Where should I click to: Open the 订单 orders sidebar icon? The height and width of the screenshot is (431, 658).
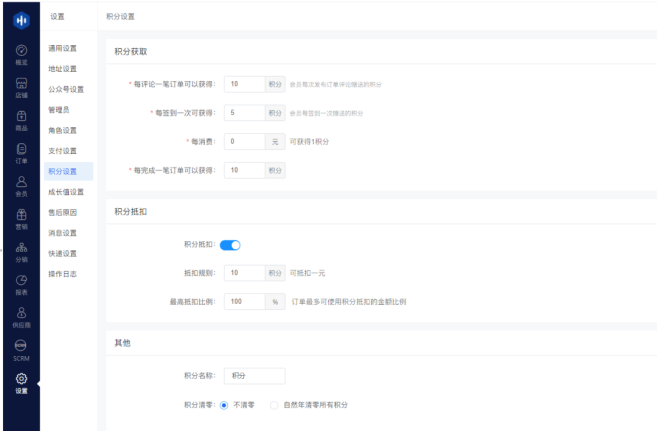(x=21, y=151)
